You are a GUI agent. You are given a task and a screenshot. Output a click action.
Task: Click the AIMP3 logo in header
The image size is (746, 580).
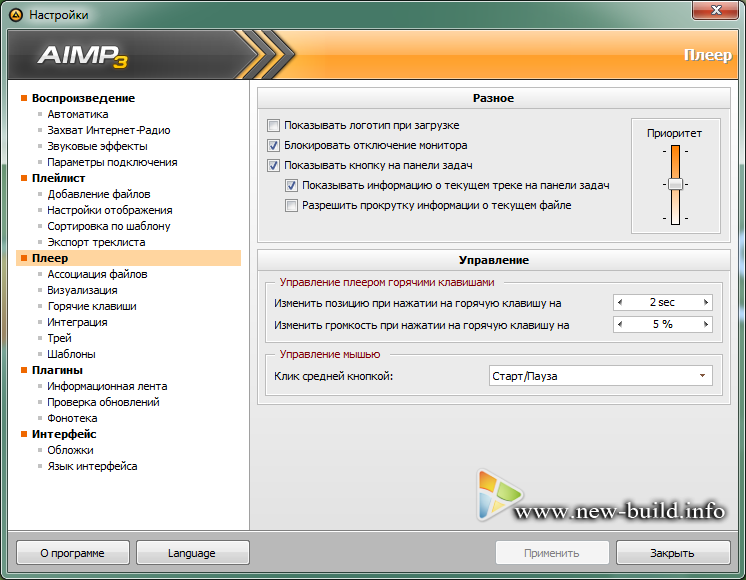click(89, 55)
